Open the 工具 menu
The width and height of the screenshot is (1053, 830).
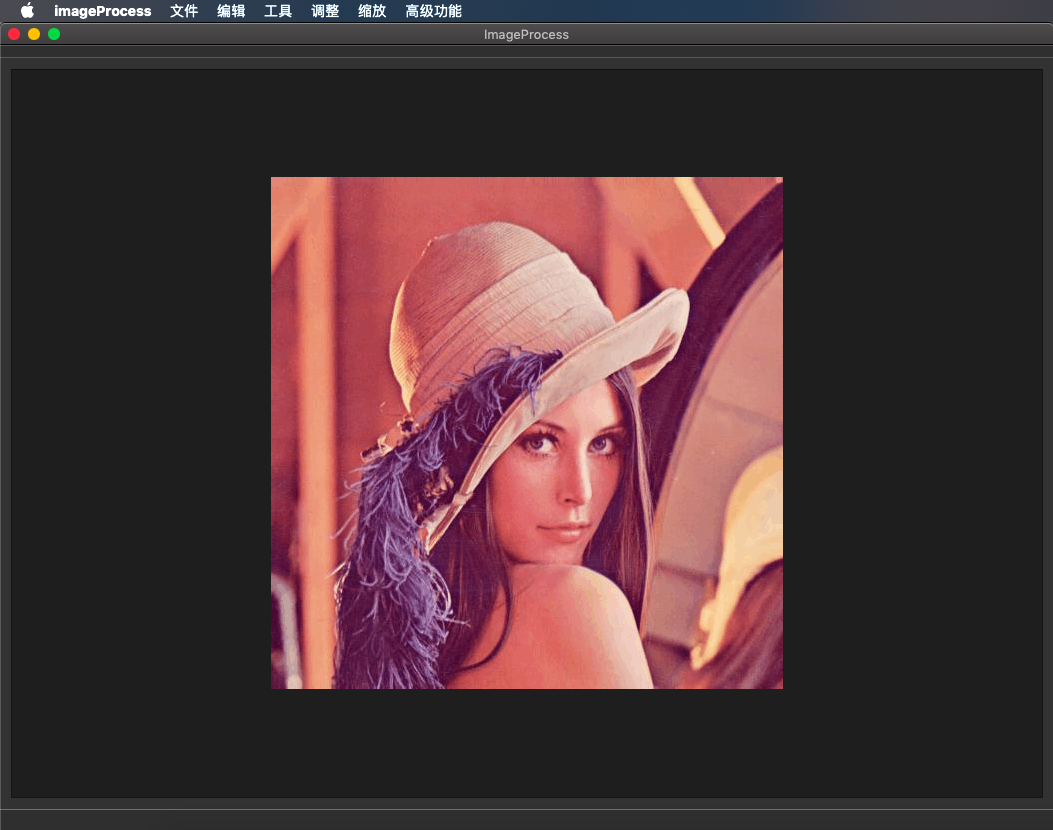tap(278, 11)
